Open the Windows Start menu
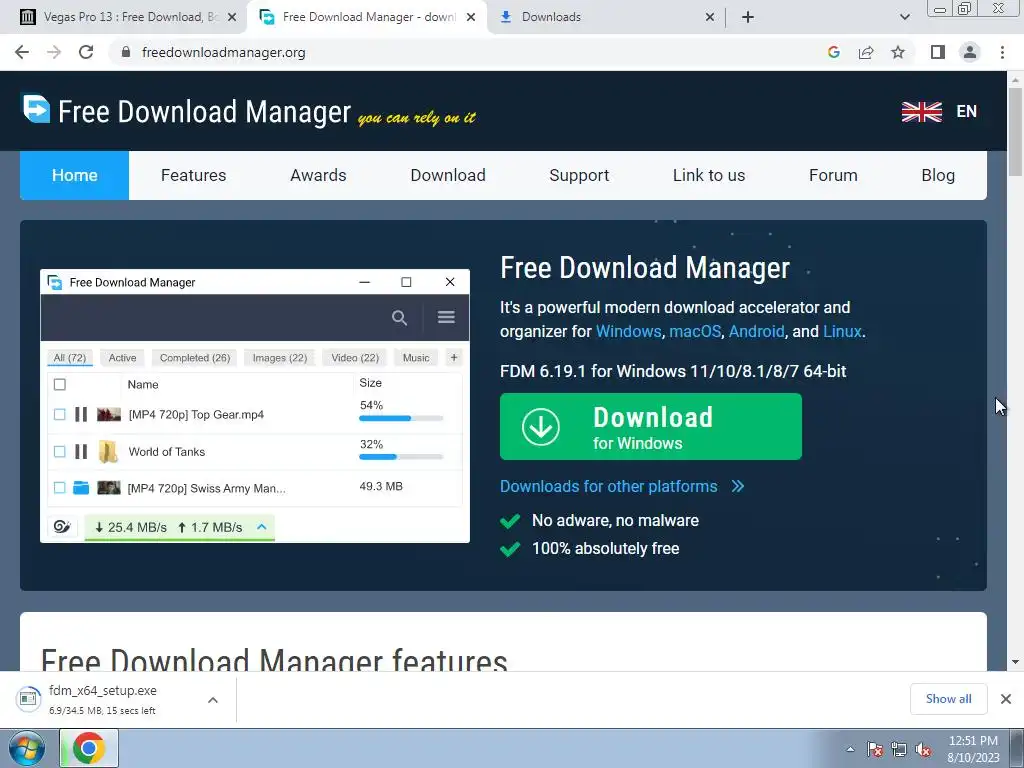 pyautogui.click(x=26, y=748)
